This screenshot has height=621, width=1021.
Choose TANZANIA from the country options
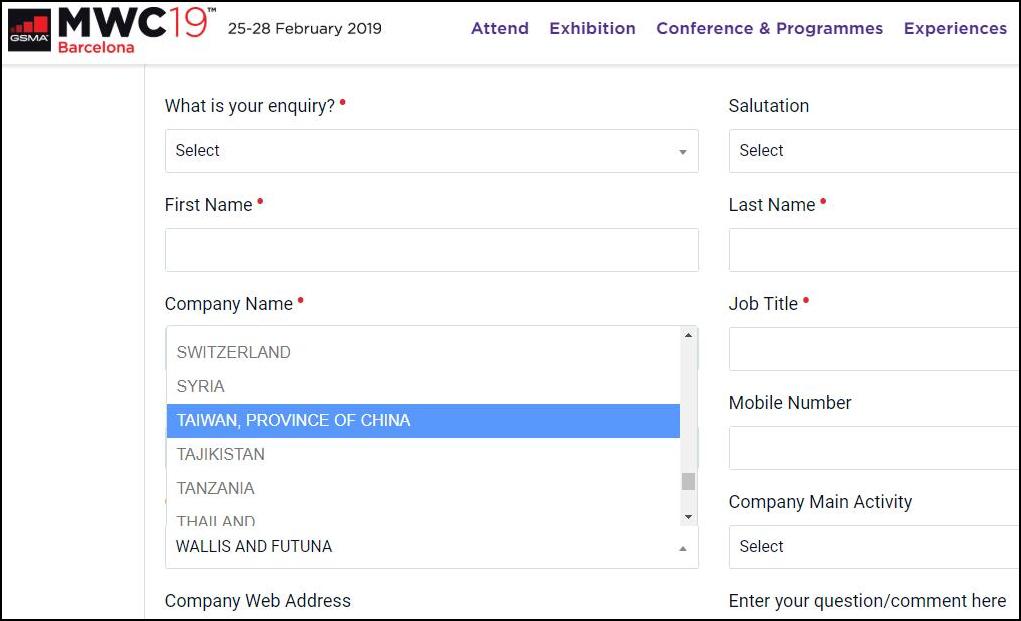pyautogui.click(x=216, y=488)
